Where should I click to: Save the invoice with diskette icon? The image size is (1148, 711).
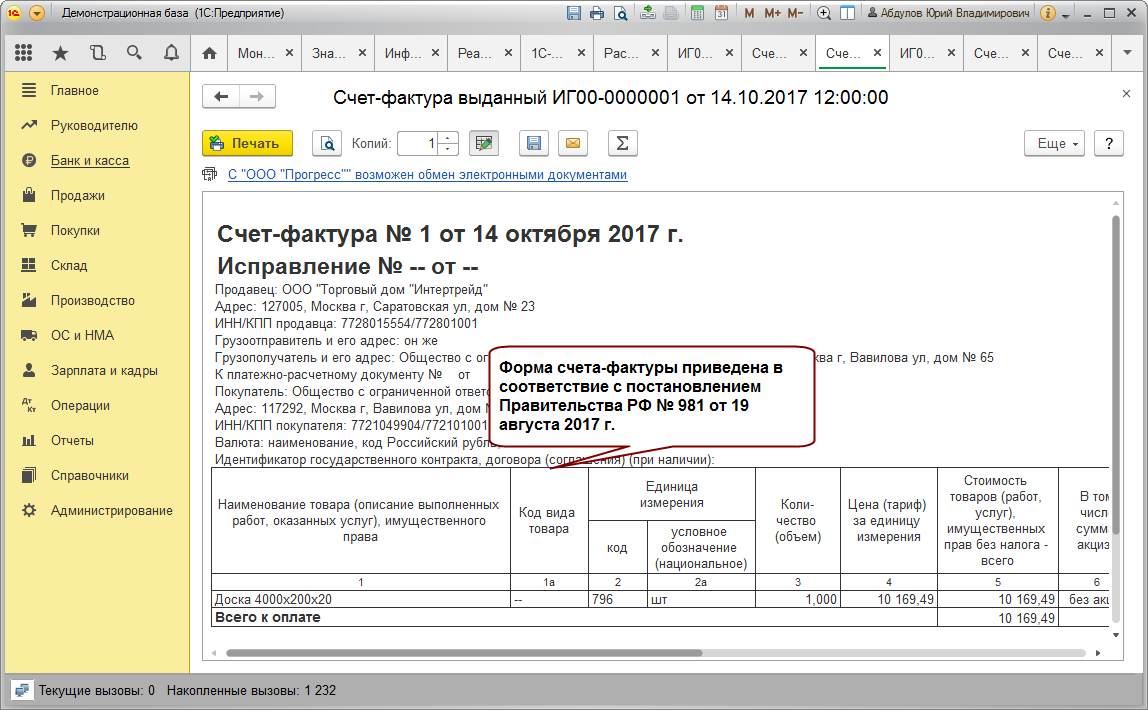coord(534,143)
